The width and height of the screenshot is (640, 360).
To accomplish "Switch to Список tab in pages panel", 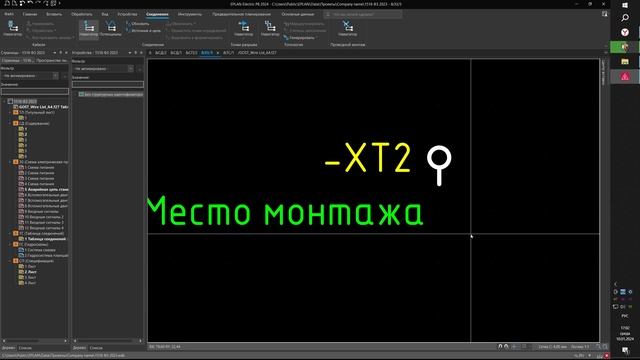I will point(25,348).
